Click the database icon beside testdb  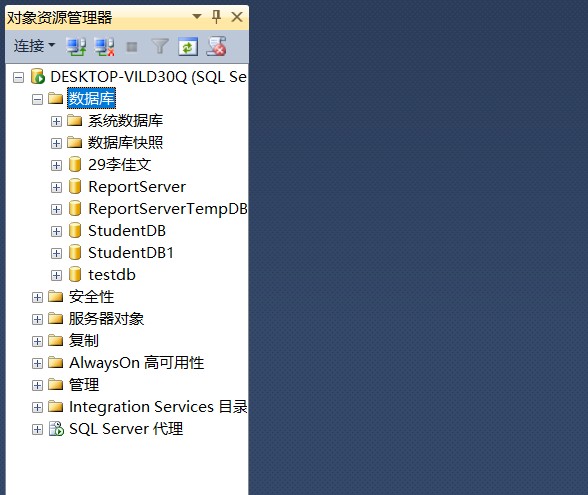(75, 274)
